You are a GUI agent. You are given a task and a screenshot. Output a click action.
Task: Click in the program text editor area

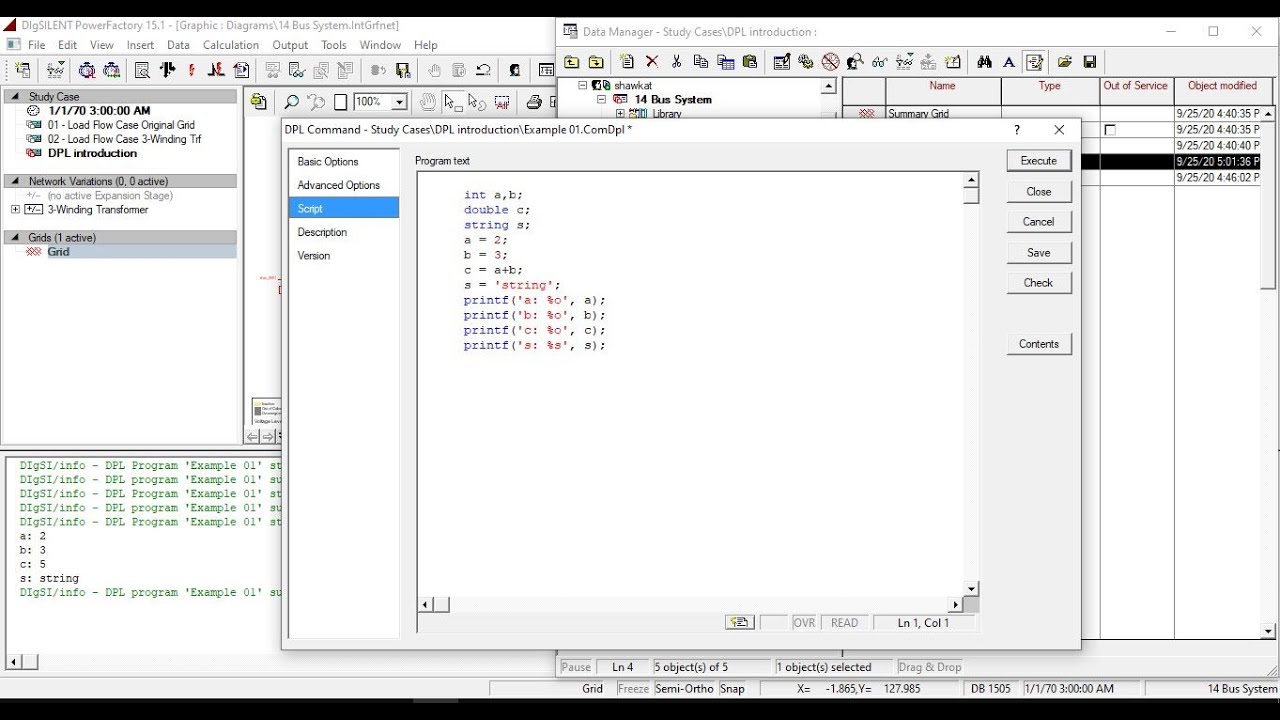[x=690, y=384]
